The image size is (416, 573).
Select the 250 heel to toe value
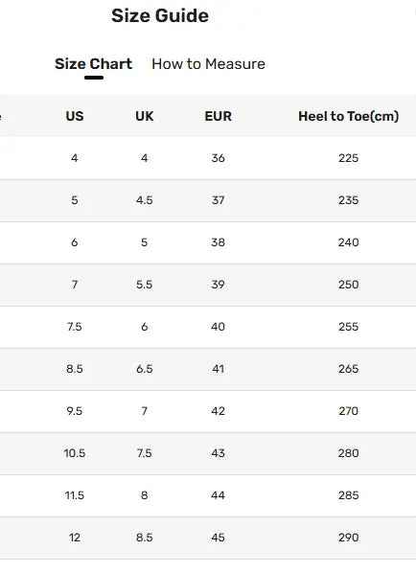click(x=348, y=285)
